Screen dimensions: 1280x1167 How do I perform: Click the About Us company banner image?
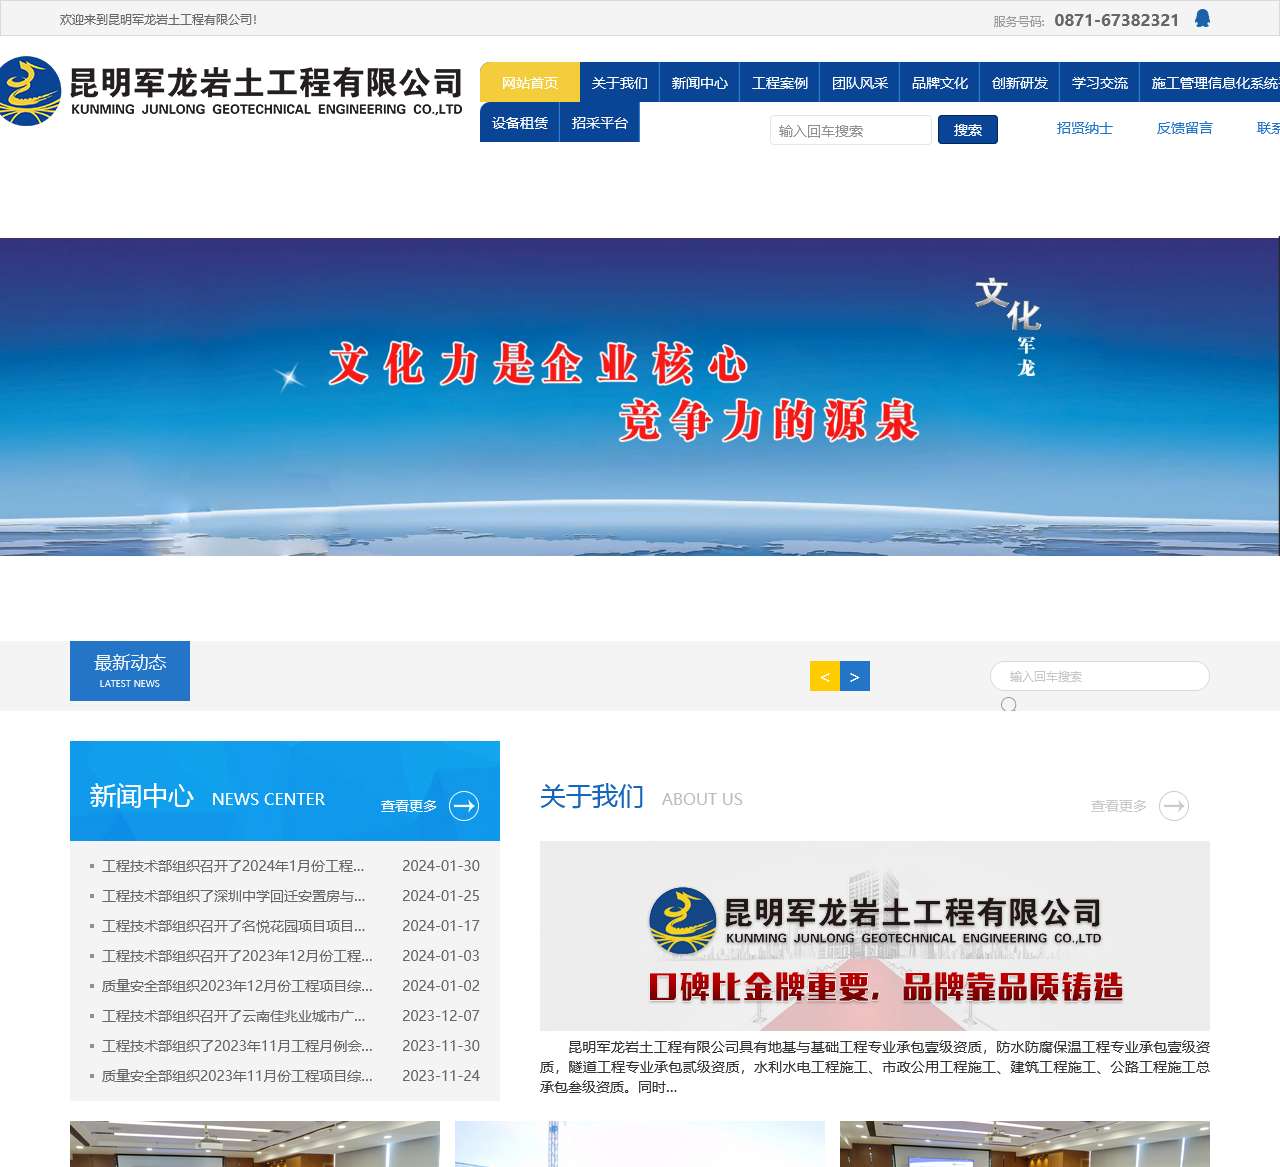pos(875,936)
